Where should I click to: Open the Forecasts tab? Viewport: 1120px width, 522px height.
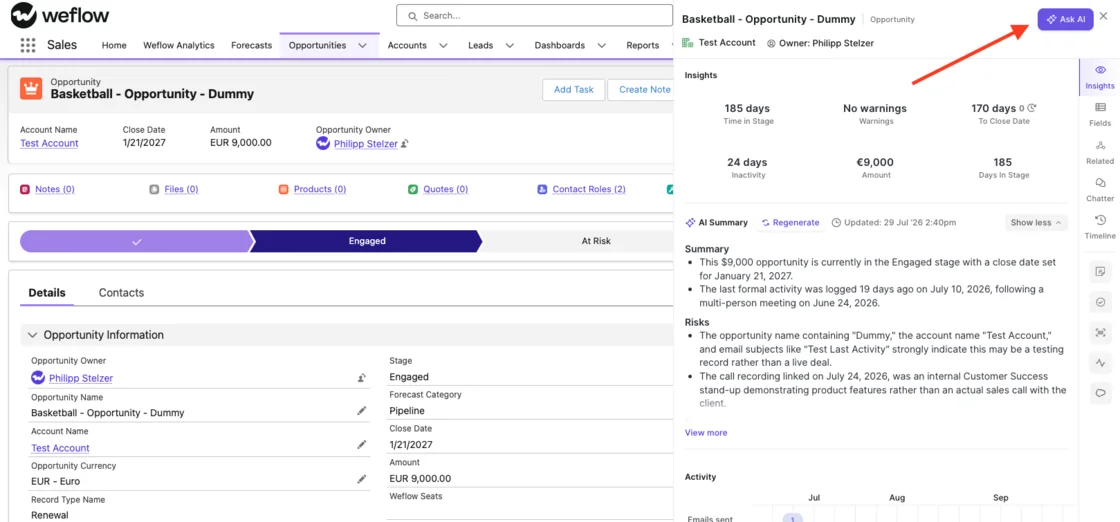click(x=251, y=45)
